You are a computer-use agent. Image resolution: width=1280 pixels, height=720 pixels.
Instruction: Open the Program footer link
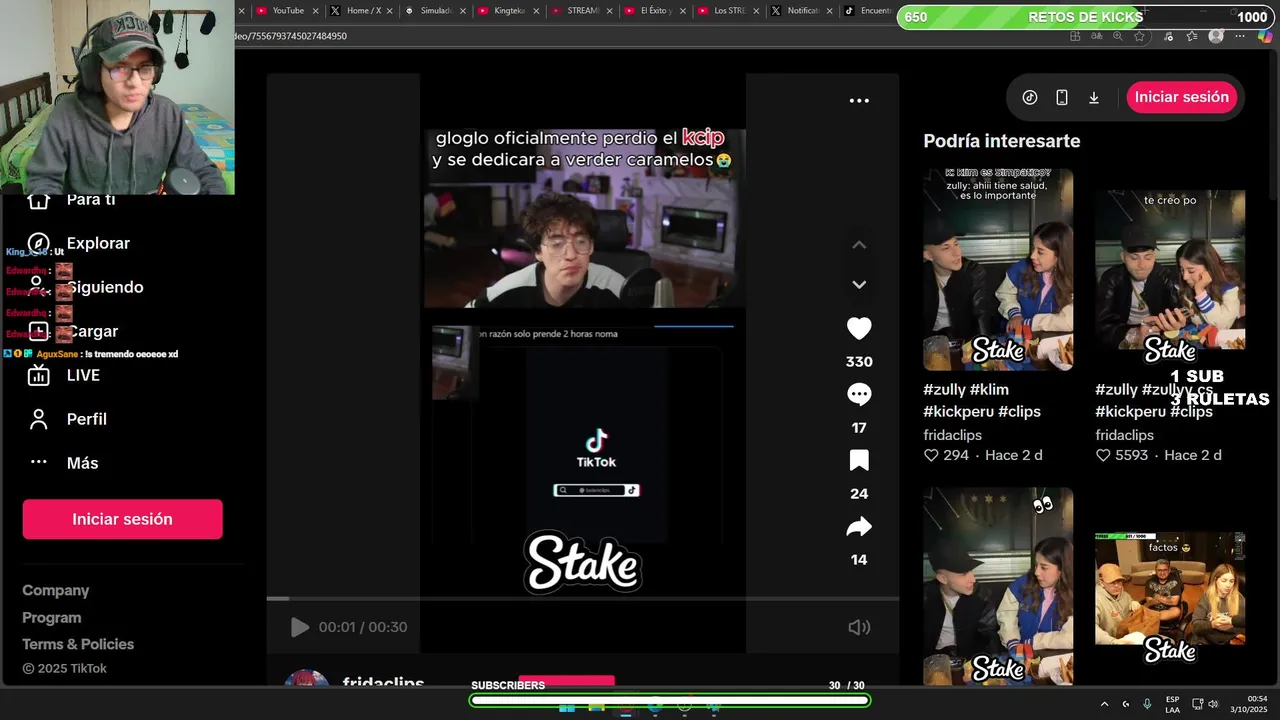(52, 618)
